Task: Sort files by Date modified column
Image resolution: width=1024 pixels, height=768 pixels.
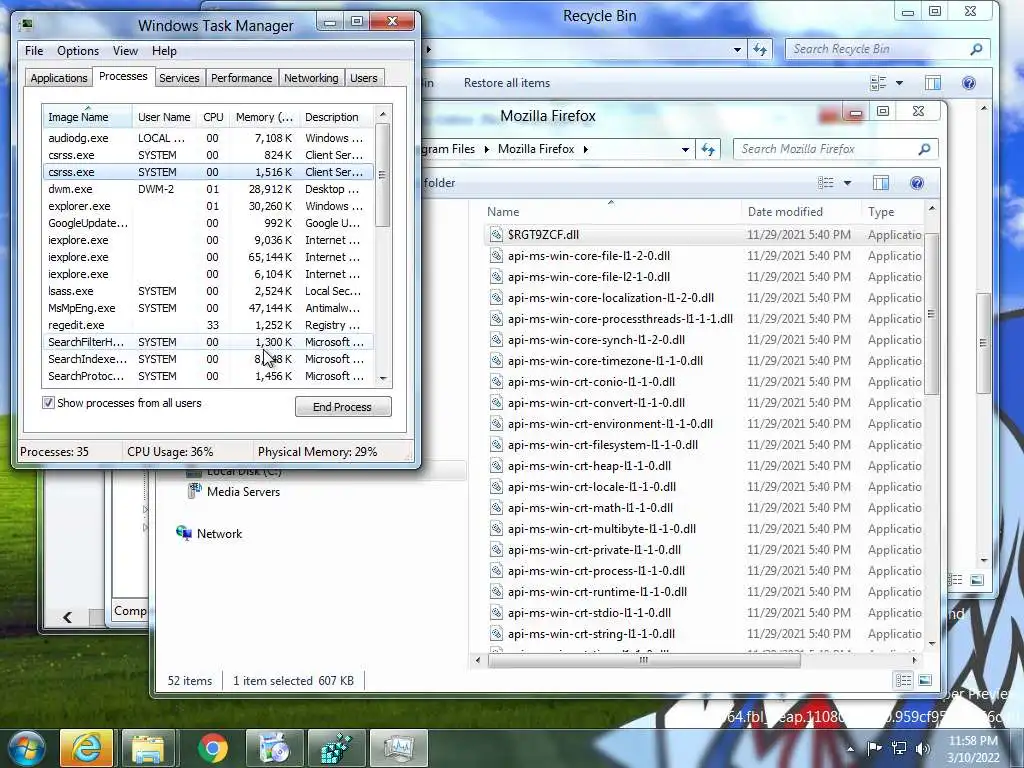Action: pos(801,212)
